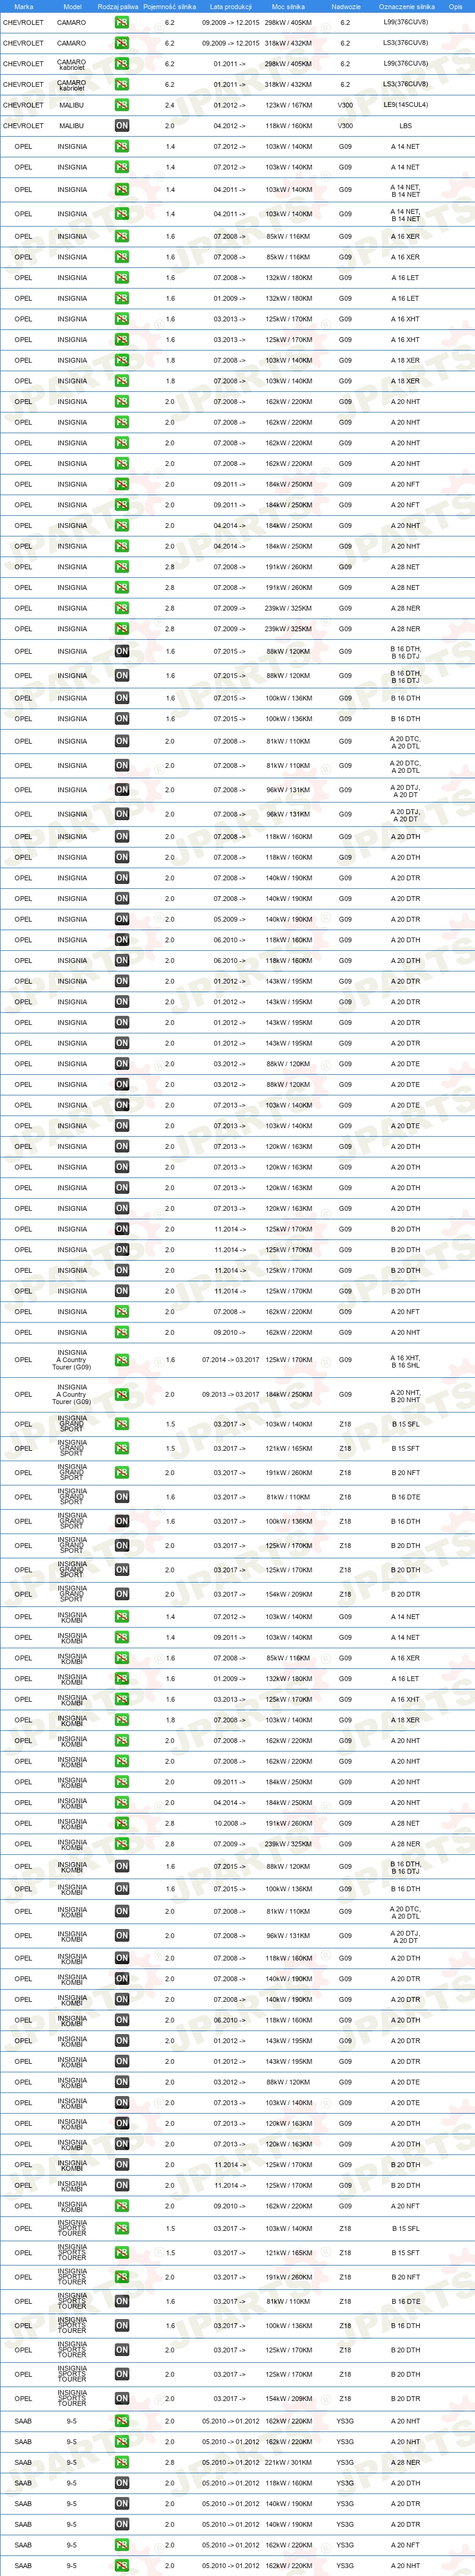The image size is (475, 2576).
Task: Click CHEVROLET make cell in Malibu LBS row
Action: pyautogui.click(x=23, y=126)
